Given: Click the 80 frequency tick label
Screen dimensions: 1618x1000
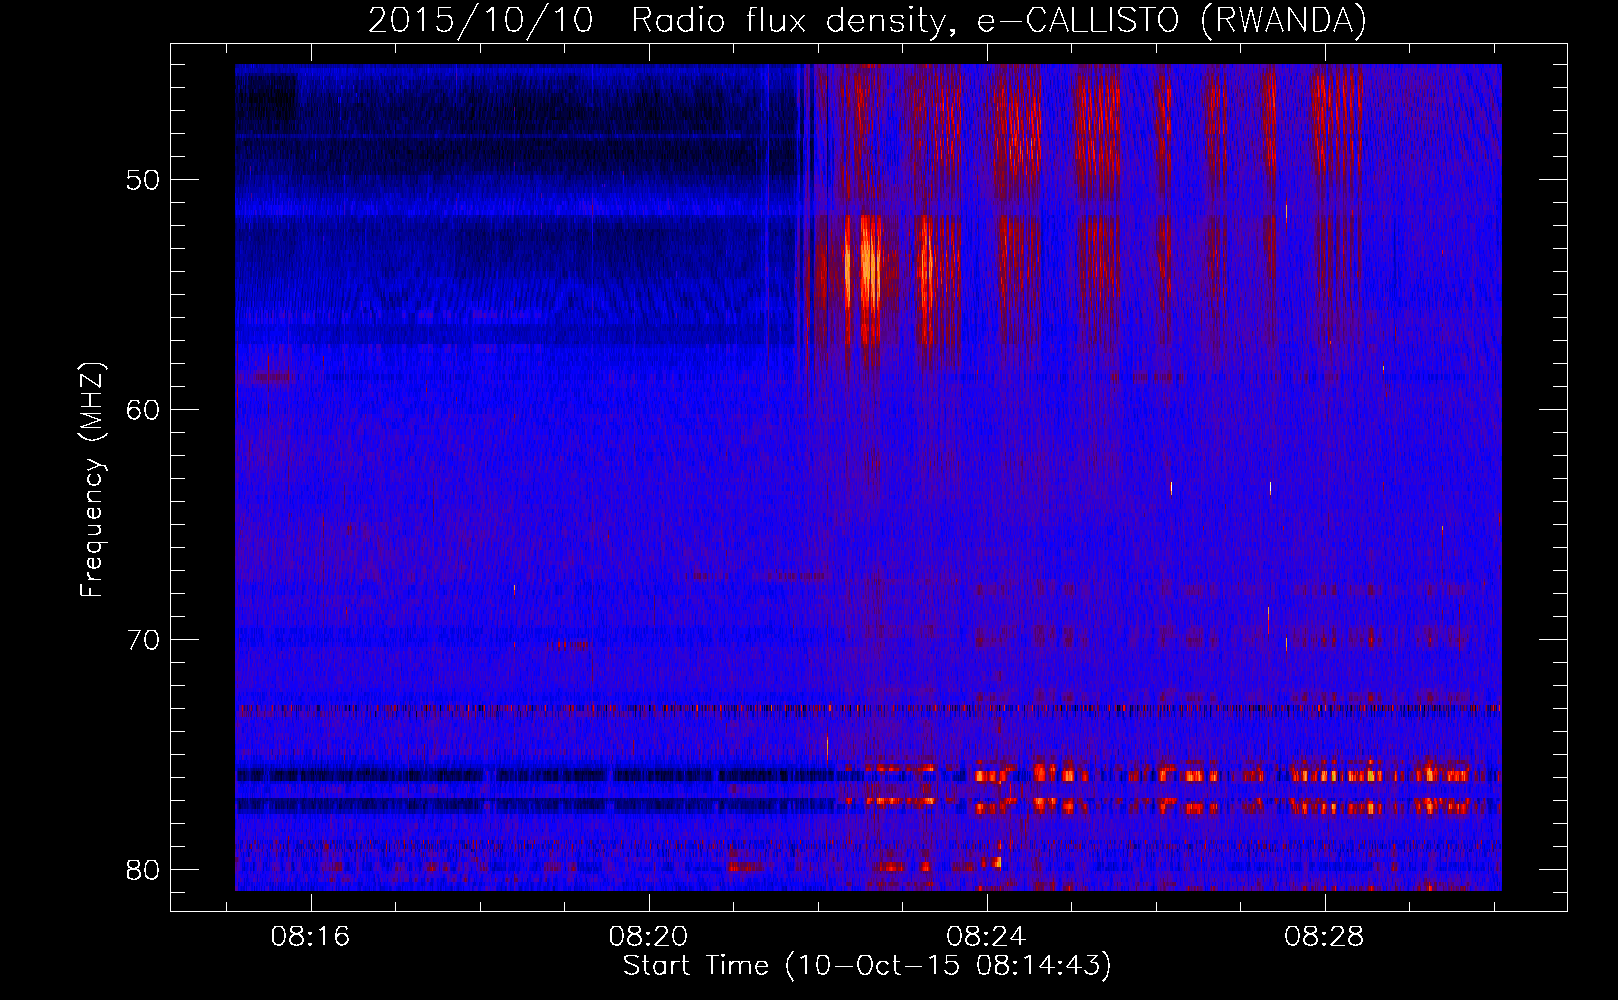Looking at the screenshot, I should pyautogui.click(x=144, y=870).
